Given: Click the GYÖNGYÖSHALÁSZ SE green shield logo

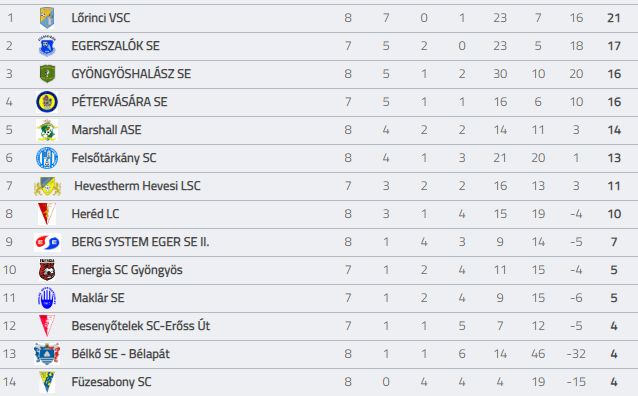Looking at the screenshot, I should pyautogui.click(x=47, y=74).
